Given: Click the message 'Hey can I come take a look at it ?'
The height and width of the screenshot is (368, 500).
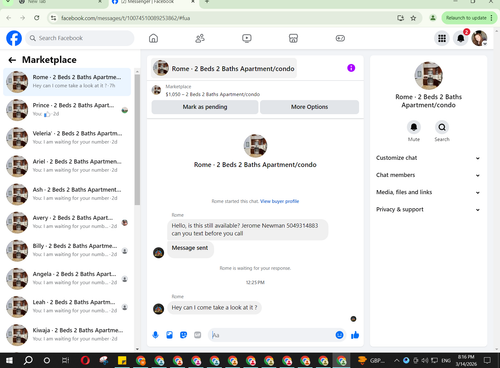Looking at the screenshot, I should tap(214, 308).
